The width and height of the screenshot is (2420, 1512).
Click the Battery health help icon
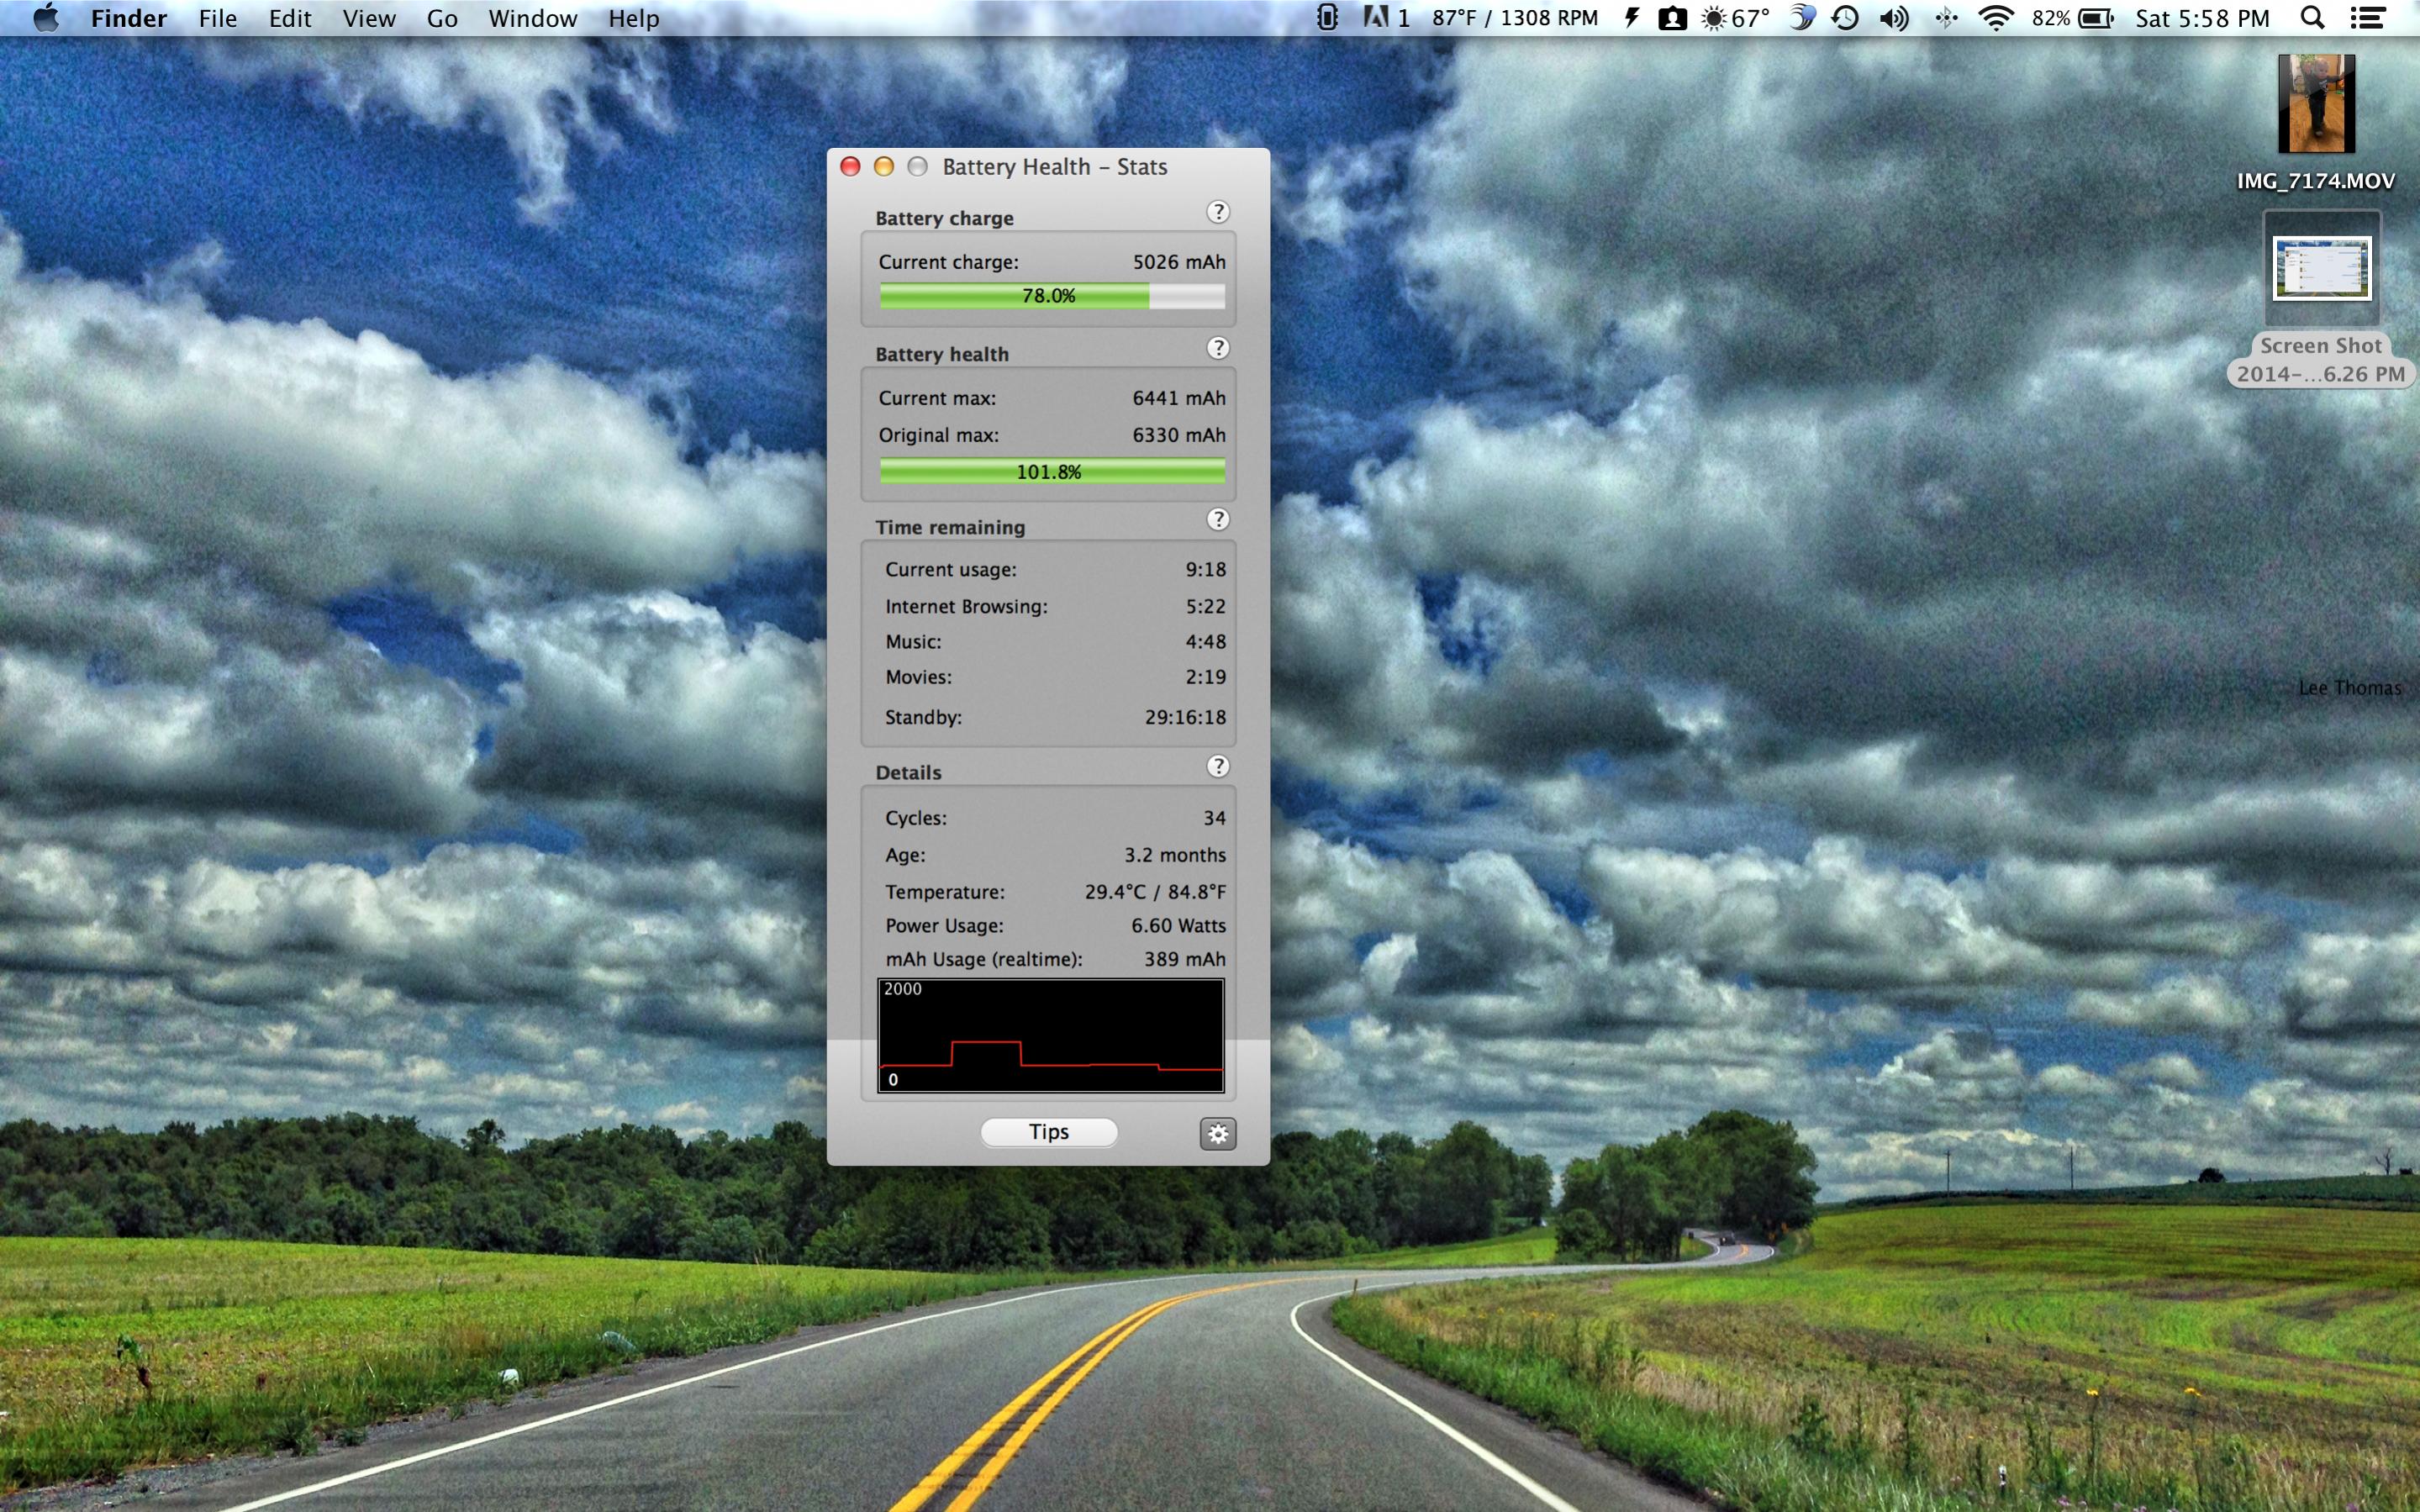[x=1217, y=348]
